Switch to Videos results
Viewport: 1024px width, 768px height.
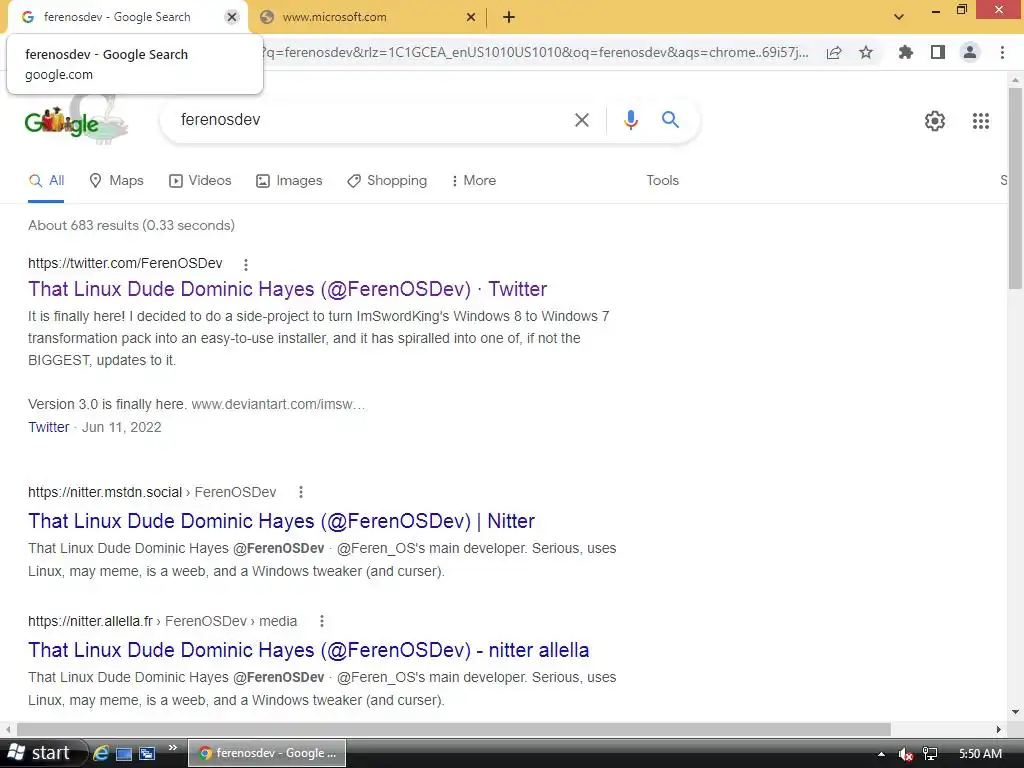[x=200, y=181]
